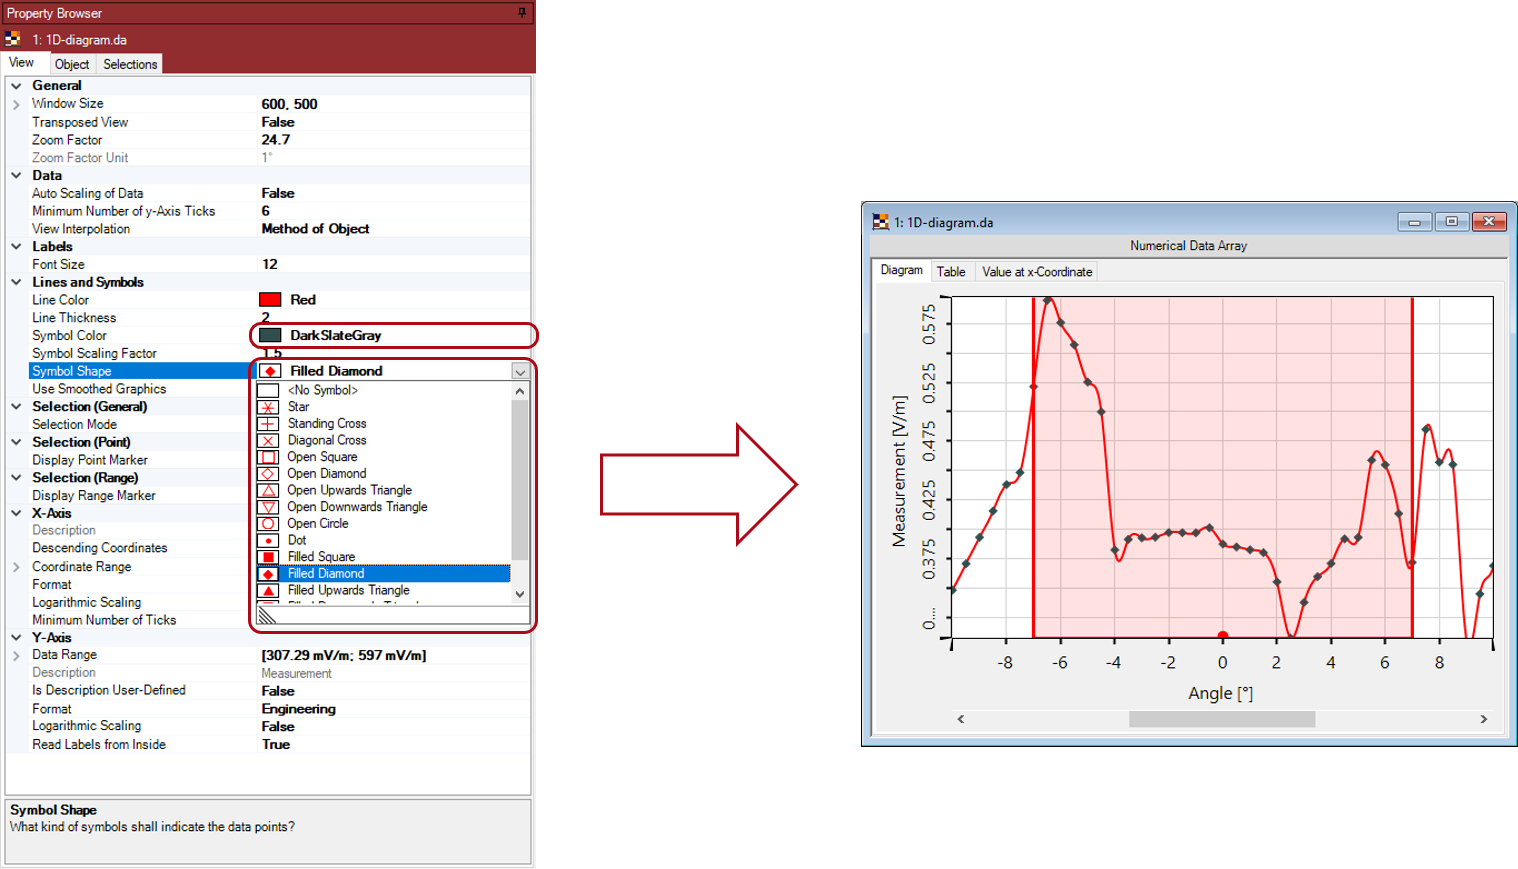Click the Display Range Marker property

(x=94, y=496)
